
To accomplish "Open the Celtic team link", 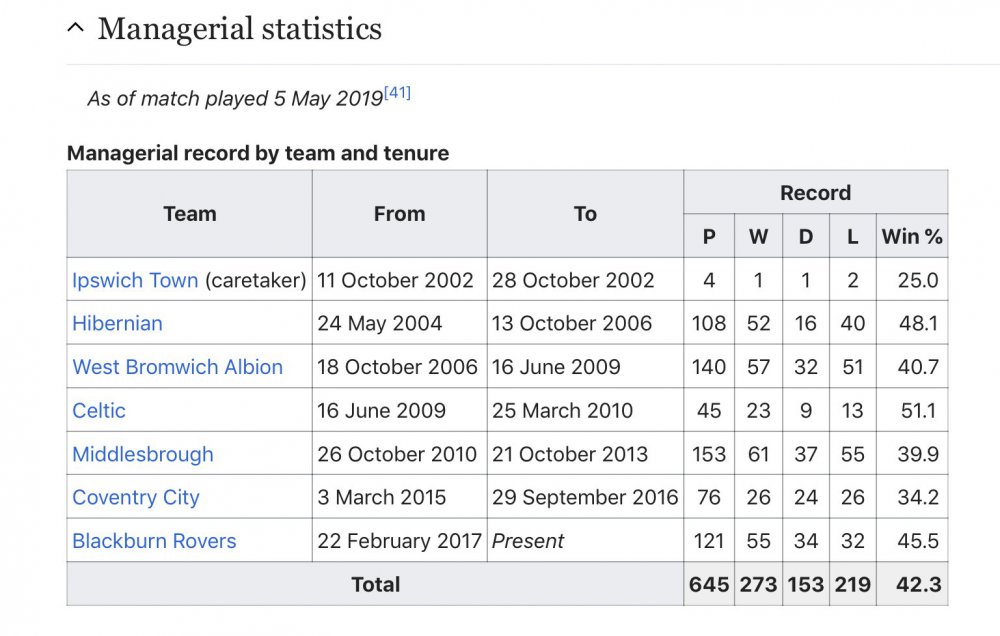I will tap(99, 410).
